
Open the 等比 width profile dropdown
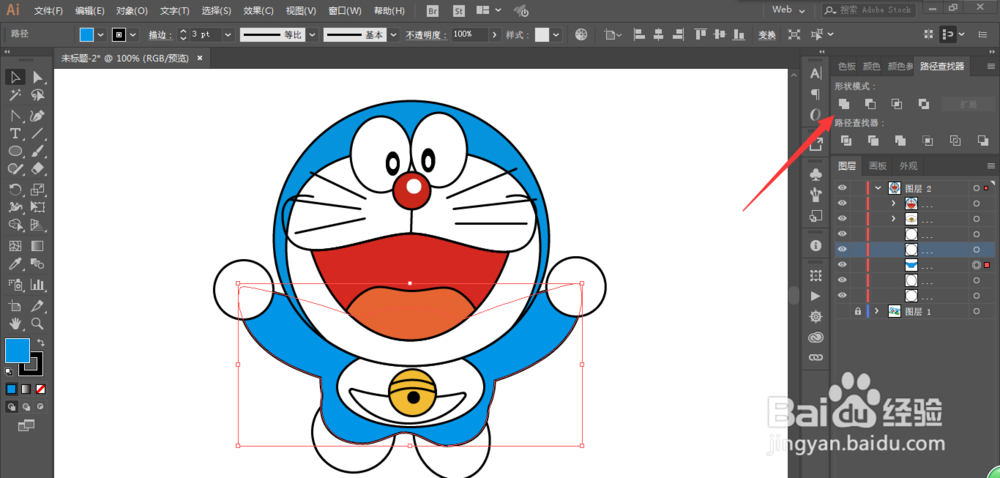pos(312,34)
